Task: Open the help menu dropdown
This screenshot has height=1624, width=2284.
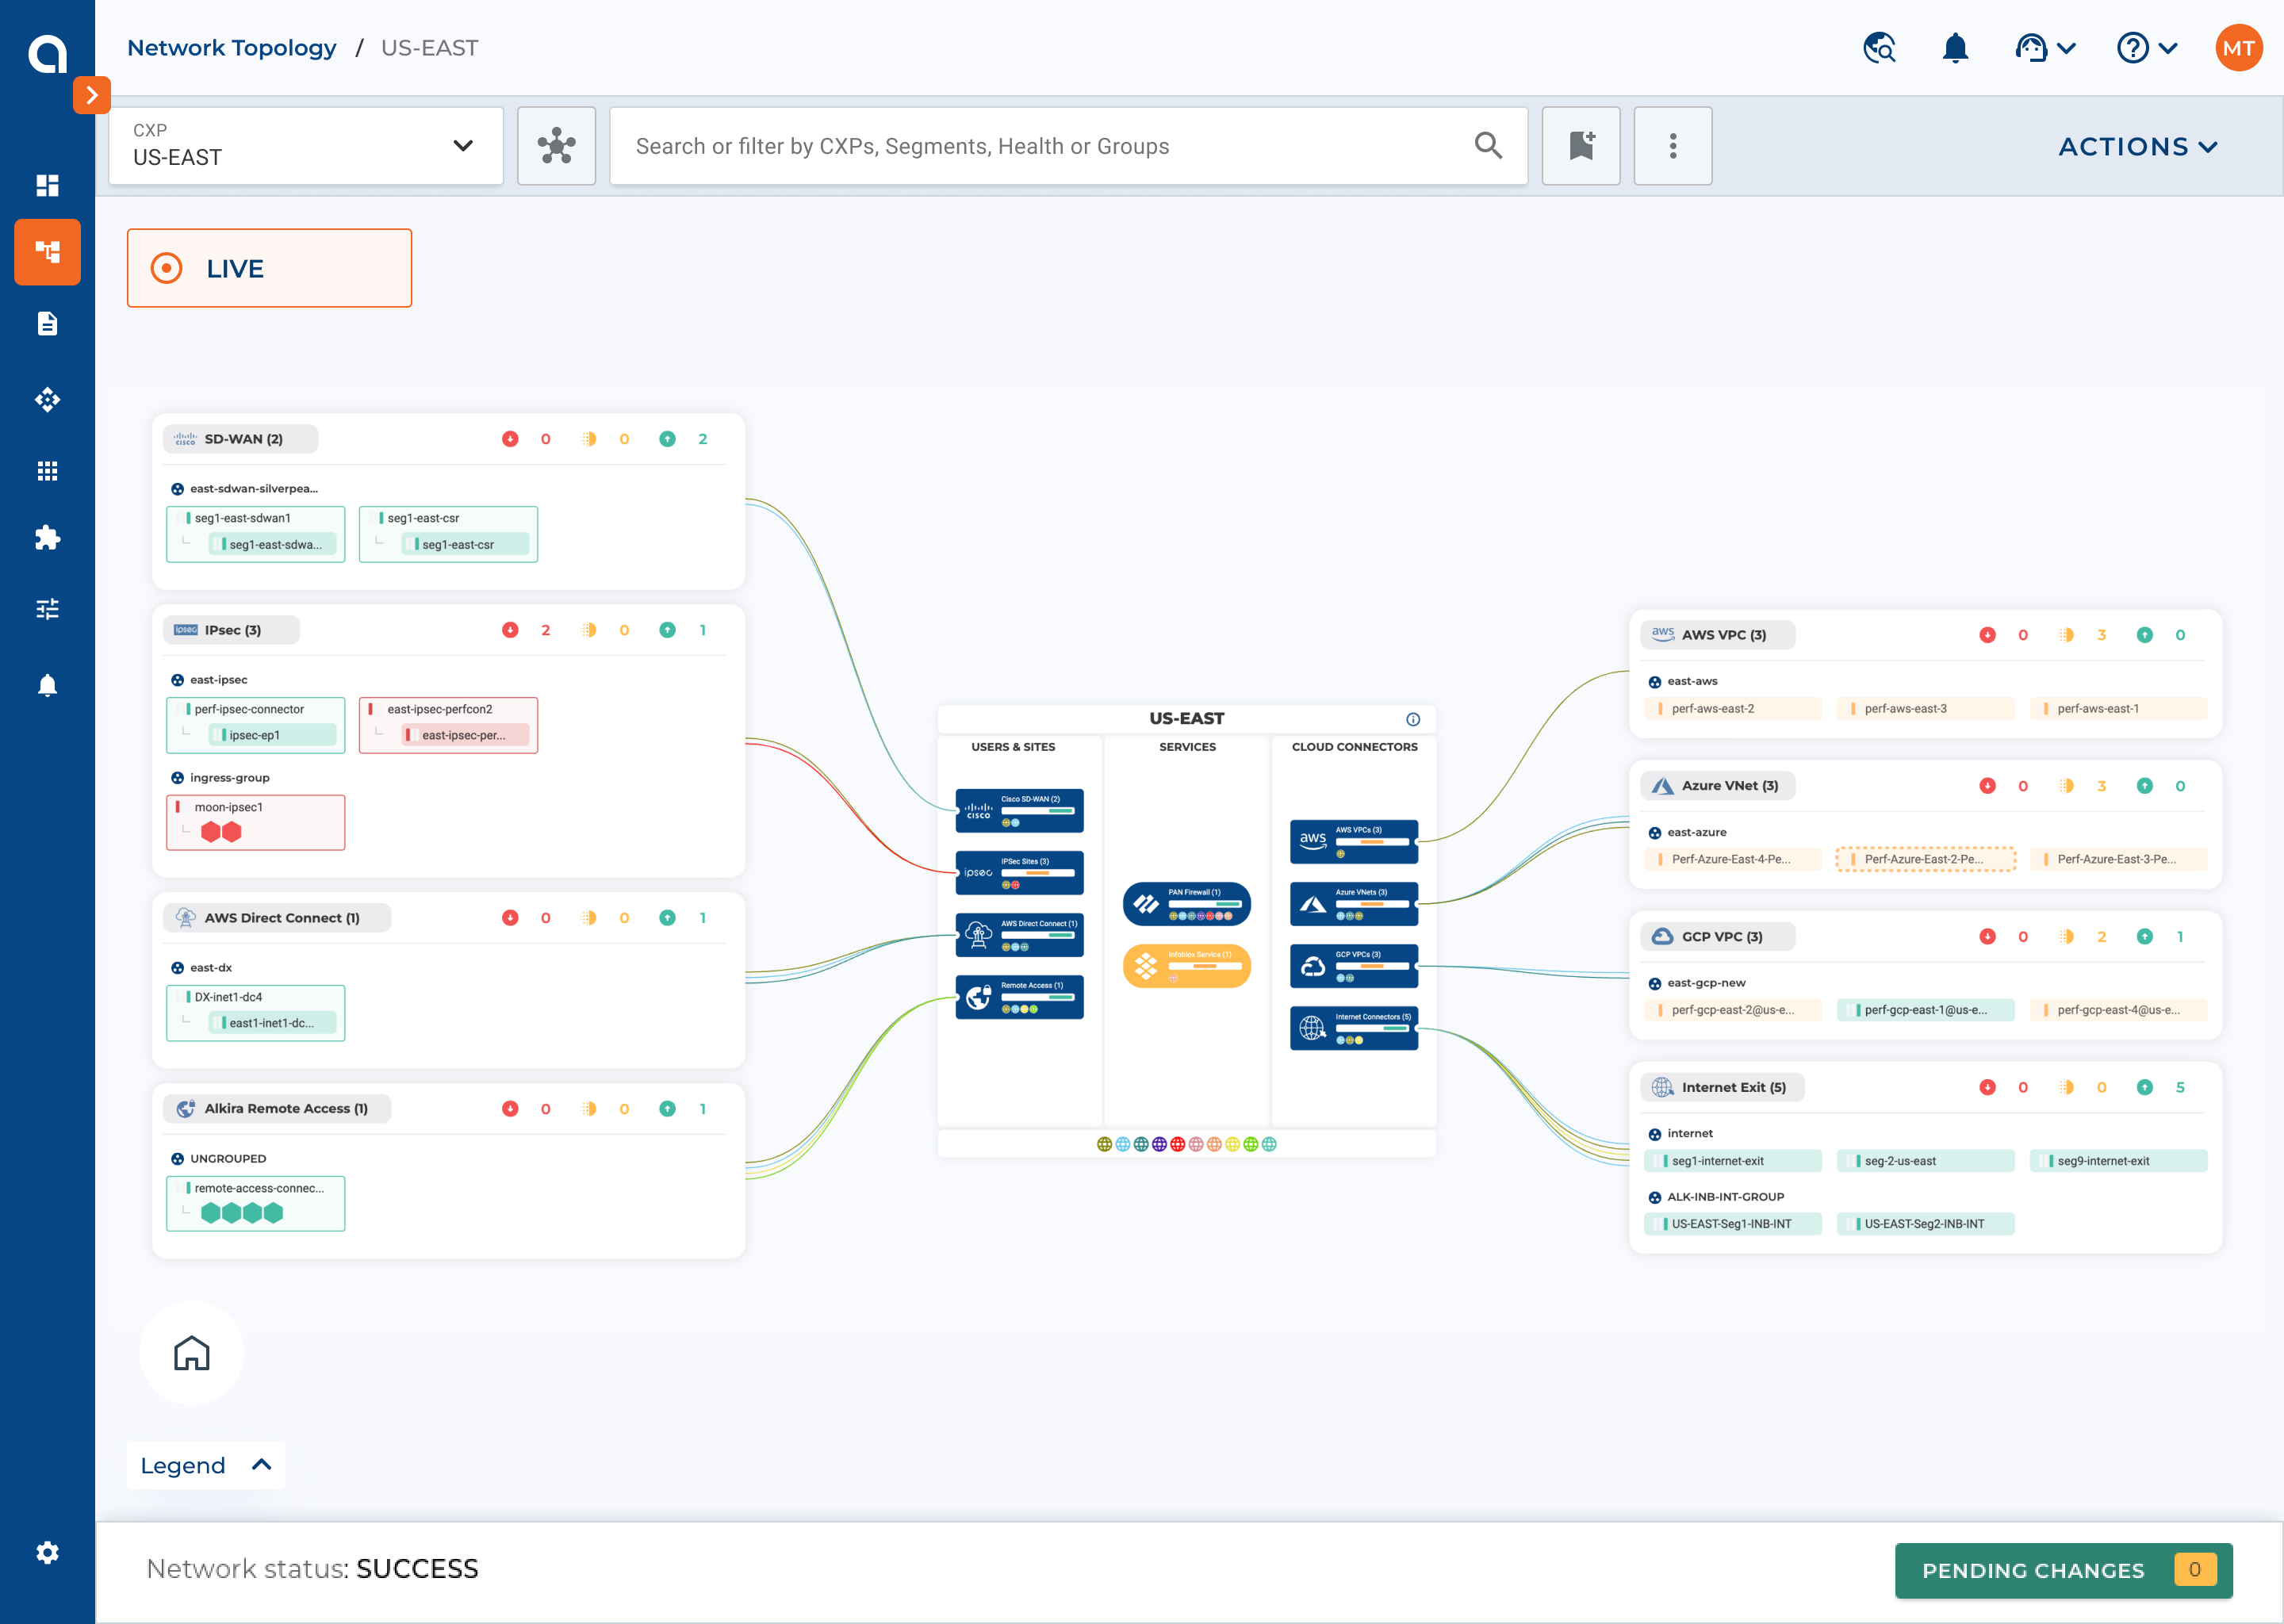Action: (2146, 48)
